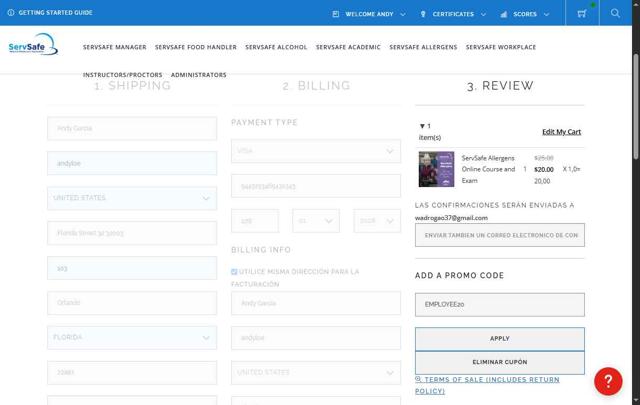Click the wadrogao37@gmail.com email text

tap(451, 218)
